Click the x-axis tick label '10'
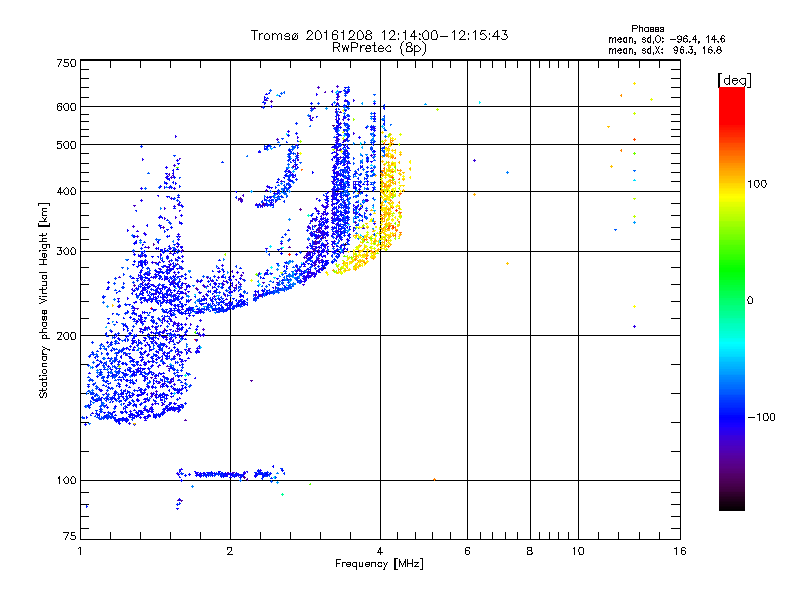The width and height of the screenshot is (800, 600). tap(578, 551)
